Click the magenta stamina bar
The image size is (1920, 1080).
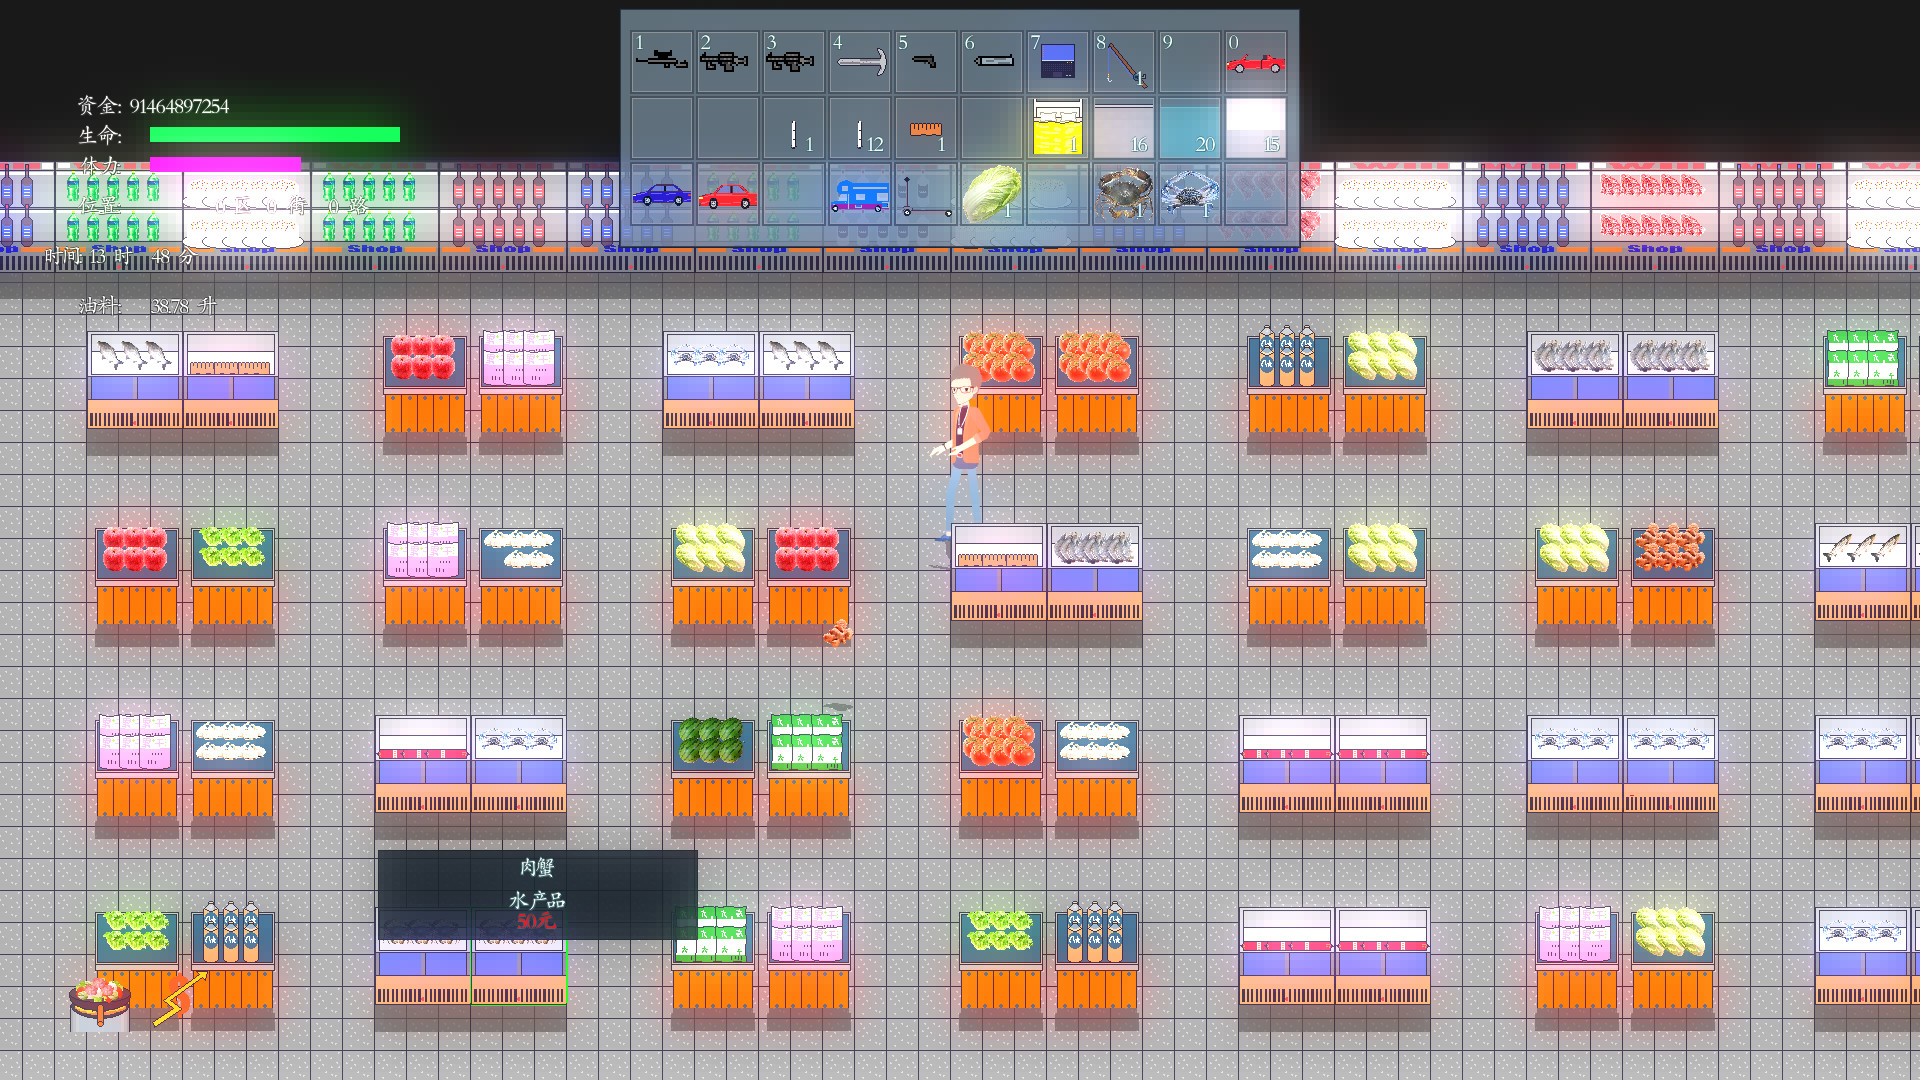click(x=225, y=164)
